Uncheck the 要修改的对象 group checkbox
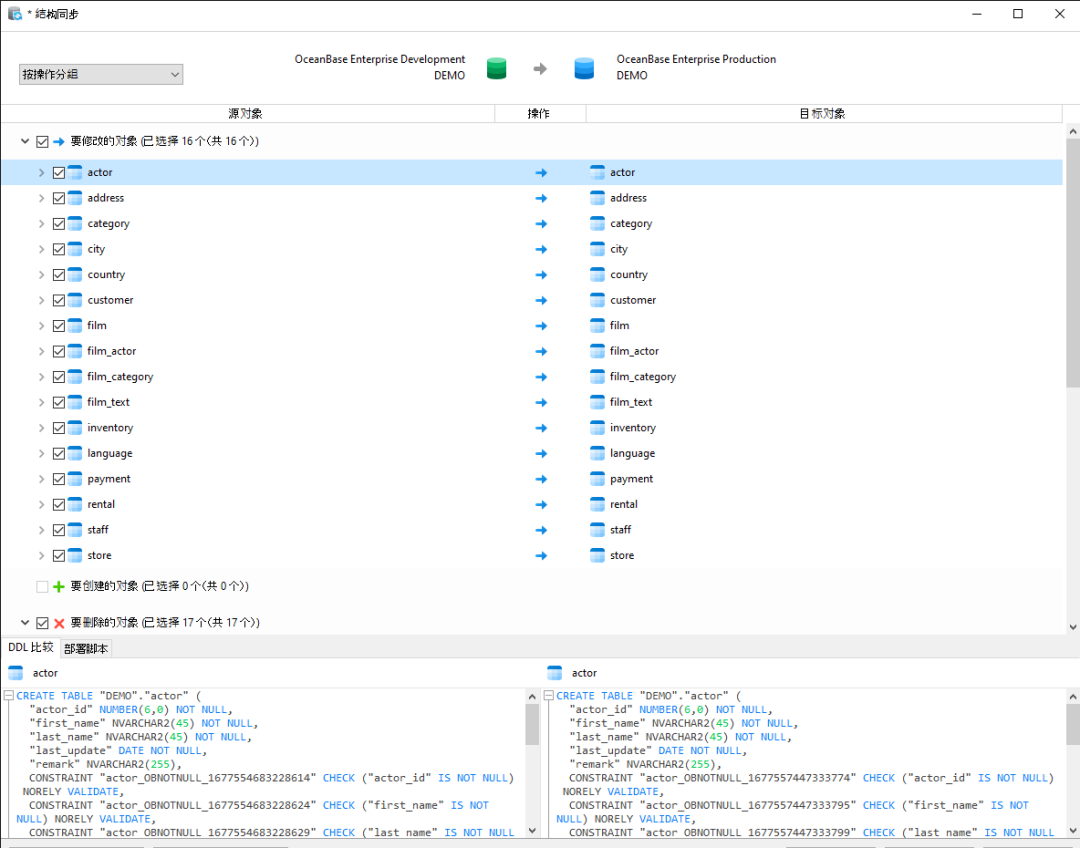The height and width of the screenshot is (848, 1080). [42, 141]
